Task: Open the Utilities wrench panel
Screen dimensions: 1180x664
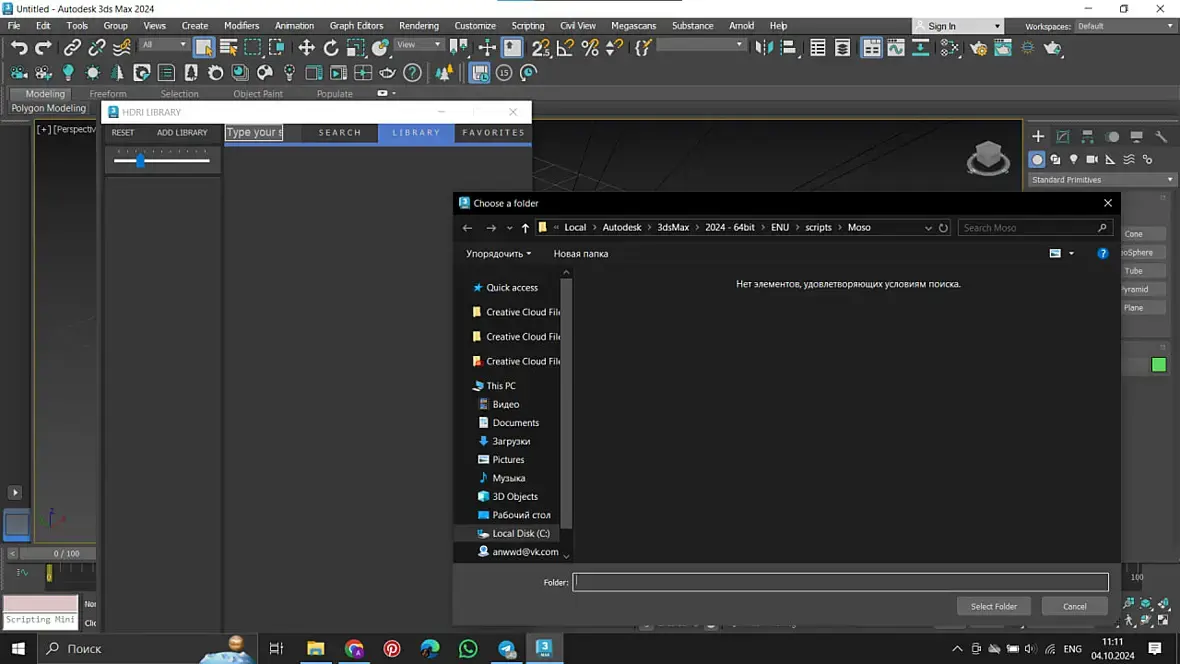Action: click(1161, 136)
